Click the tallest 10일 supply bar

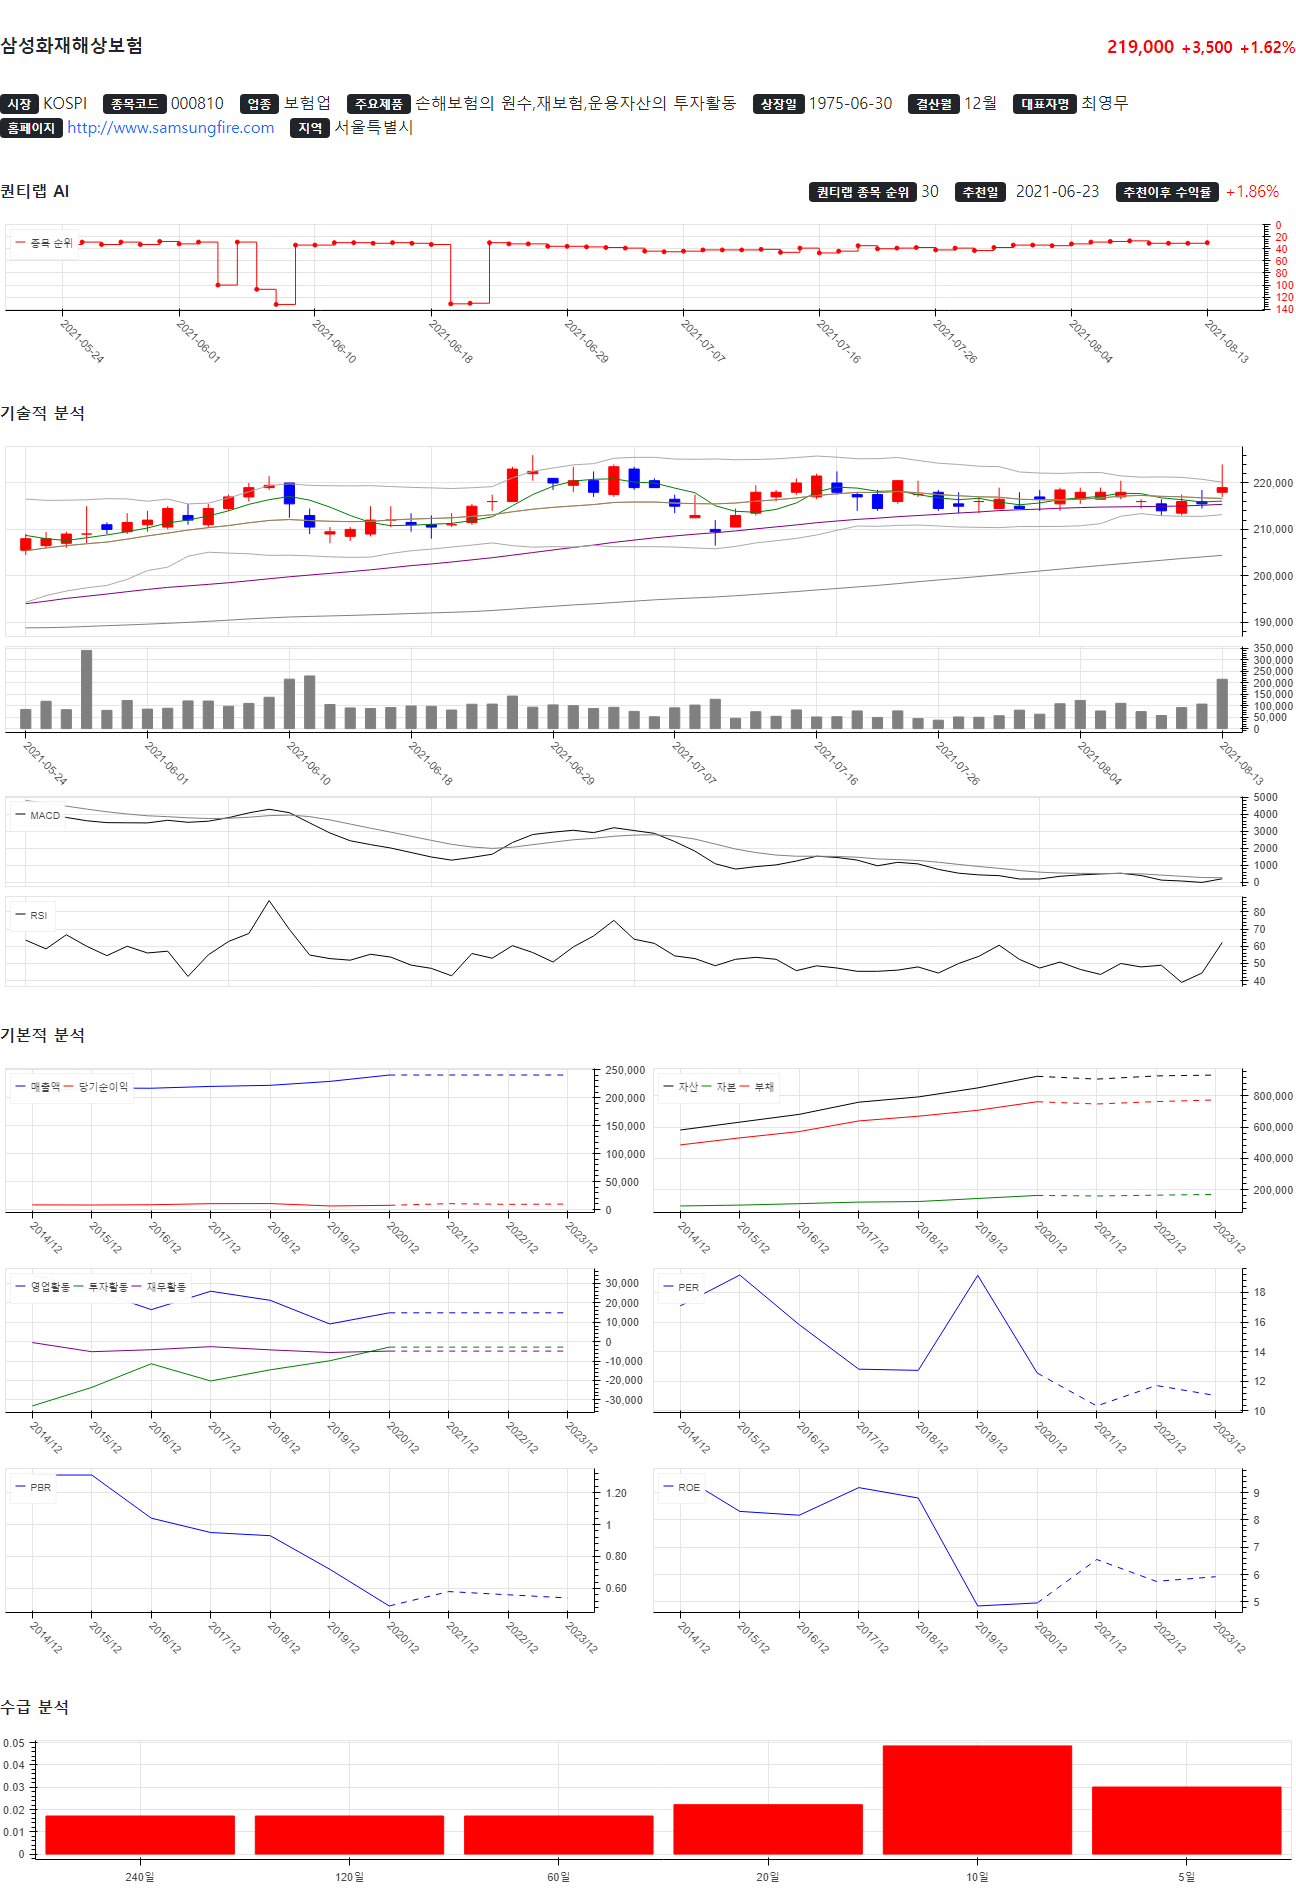click(x=977, y=1800)
